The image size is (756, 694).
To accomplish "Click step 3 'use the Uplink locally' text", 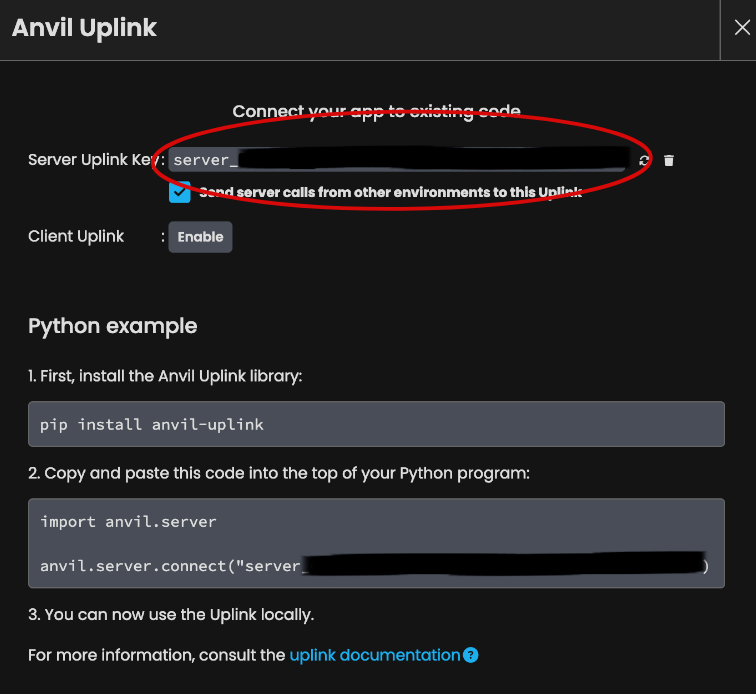I will (x=171, y=614).
